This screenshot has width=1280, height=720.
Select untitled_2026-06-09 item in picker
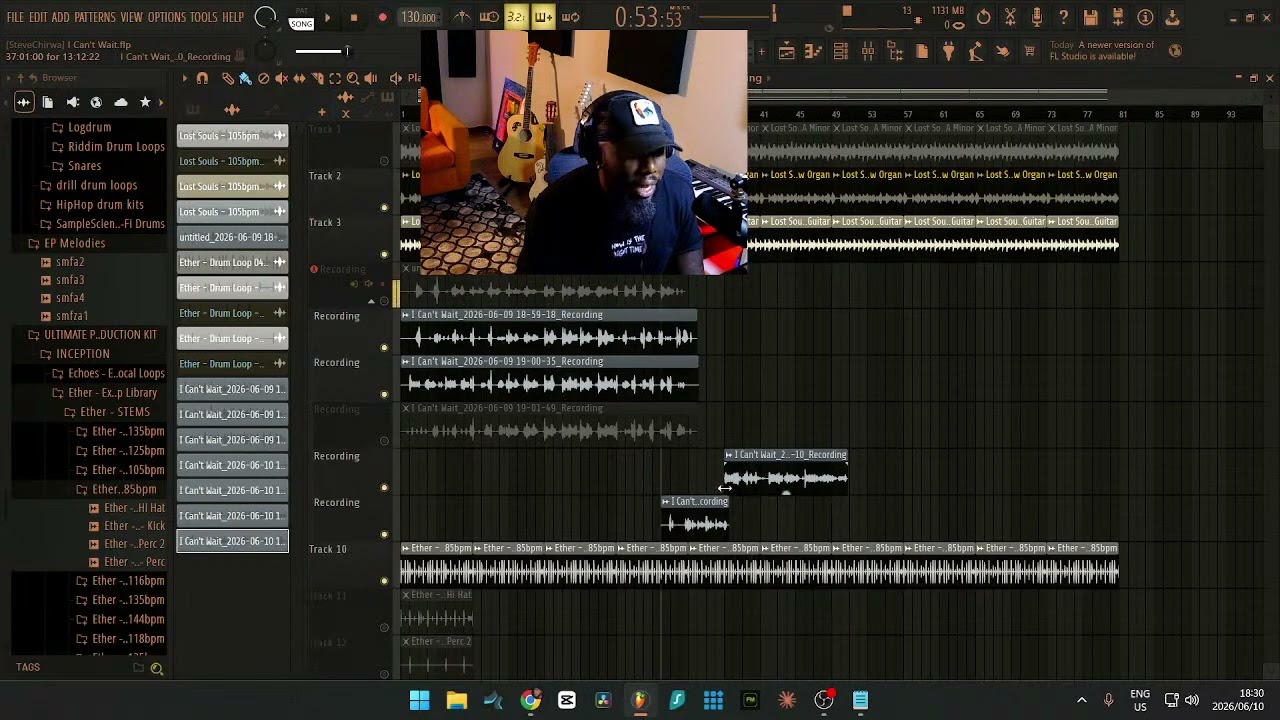(x=232, y=237)
